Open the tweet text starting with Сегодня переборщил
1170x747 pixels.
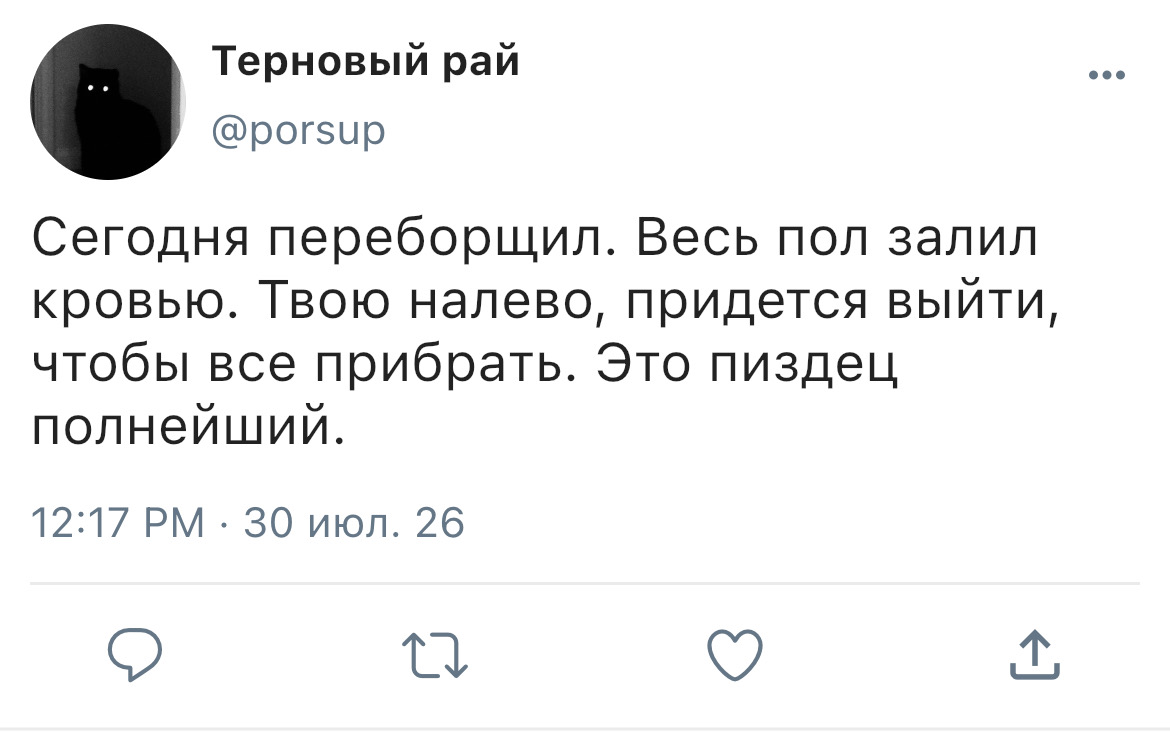coord(545,333)
